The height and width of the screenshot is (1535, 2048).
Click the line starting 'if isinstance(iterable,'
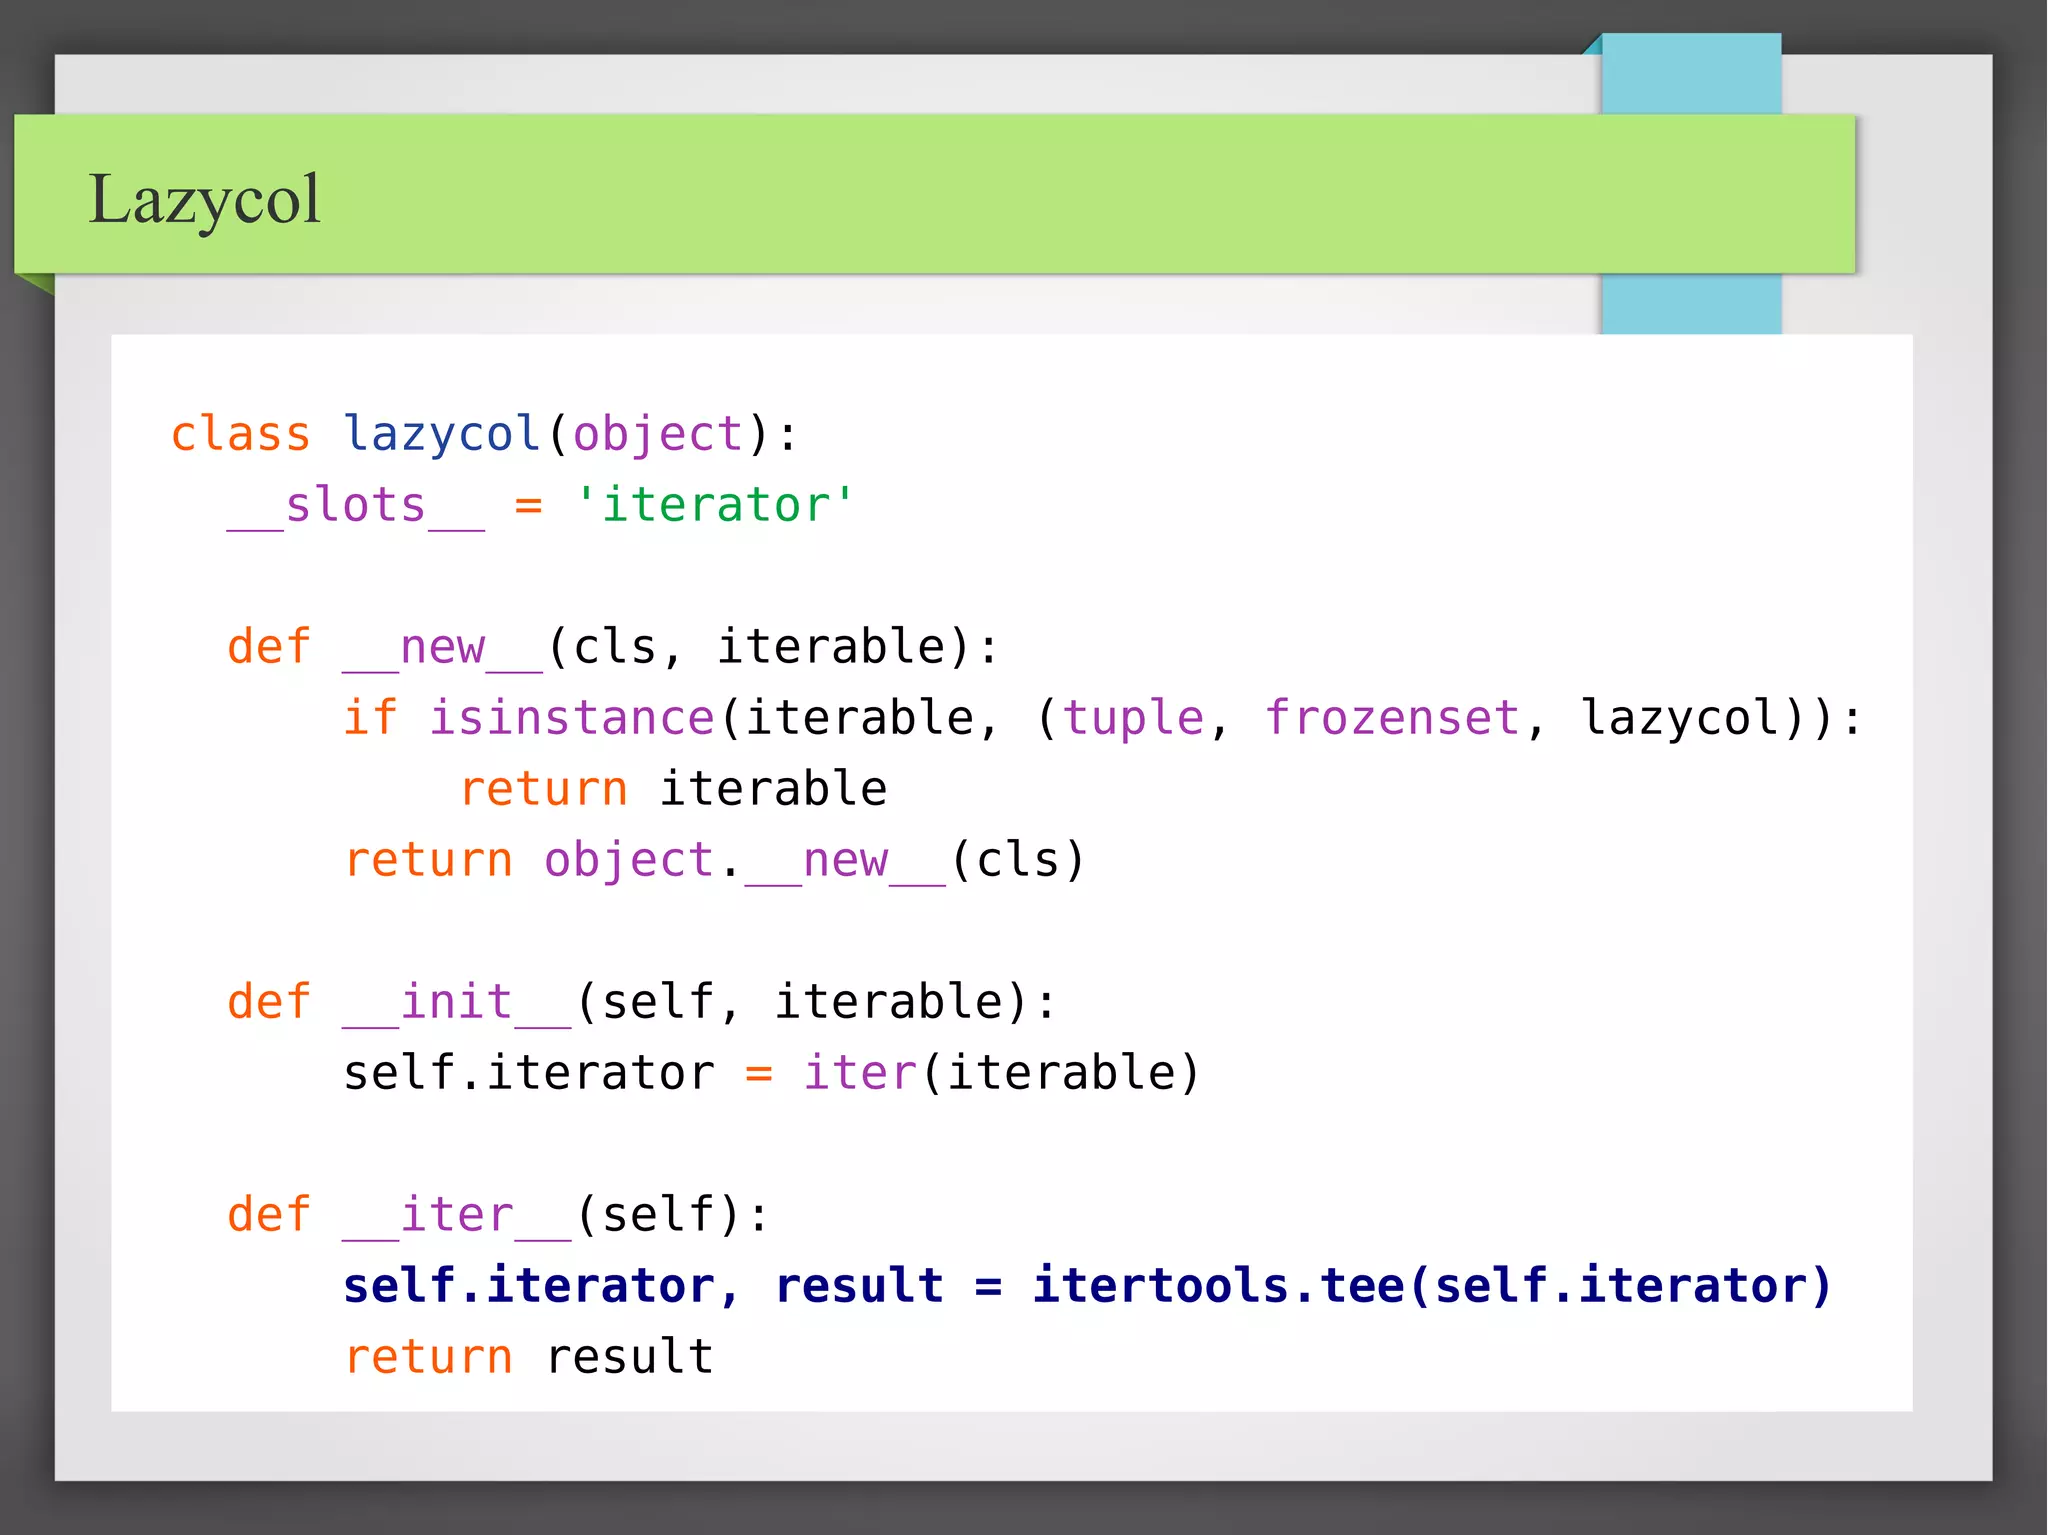tap(1104, 718)
